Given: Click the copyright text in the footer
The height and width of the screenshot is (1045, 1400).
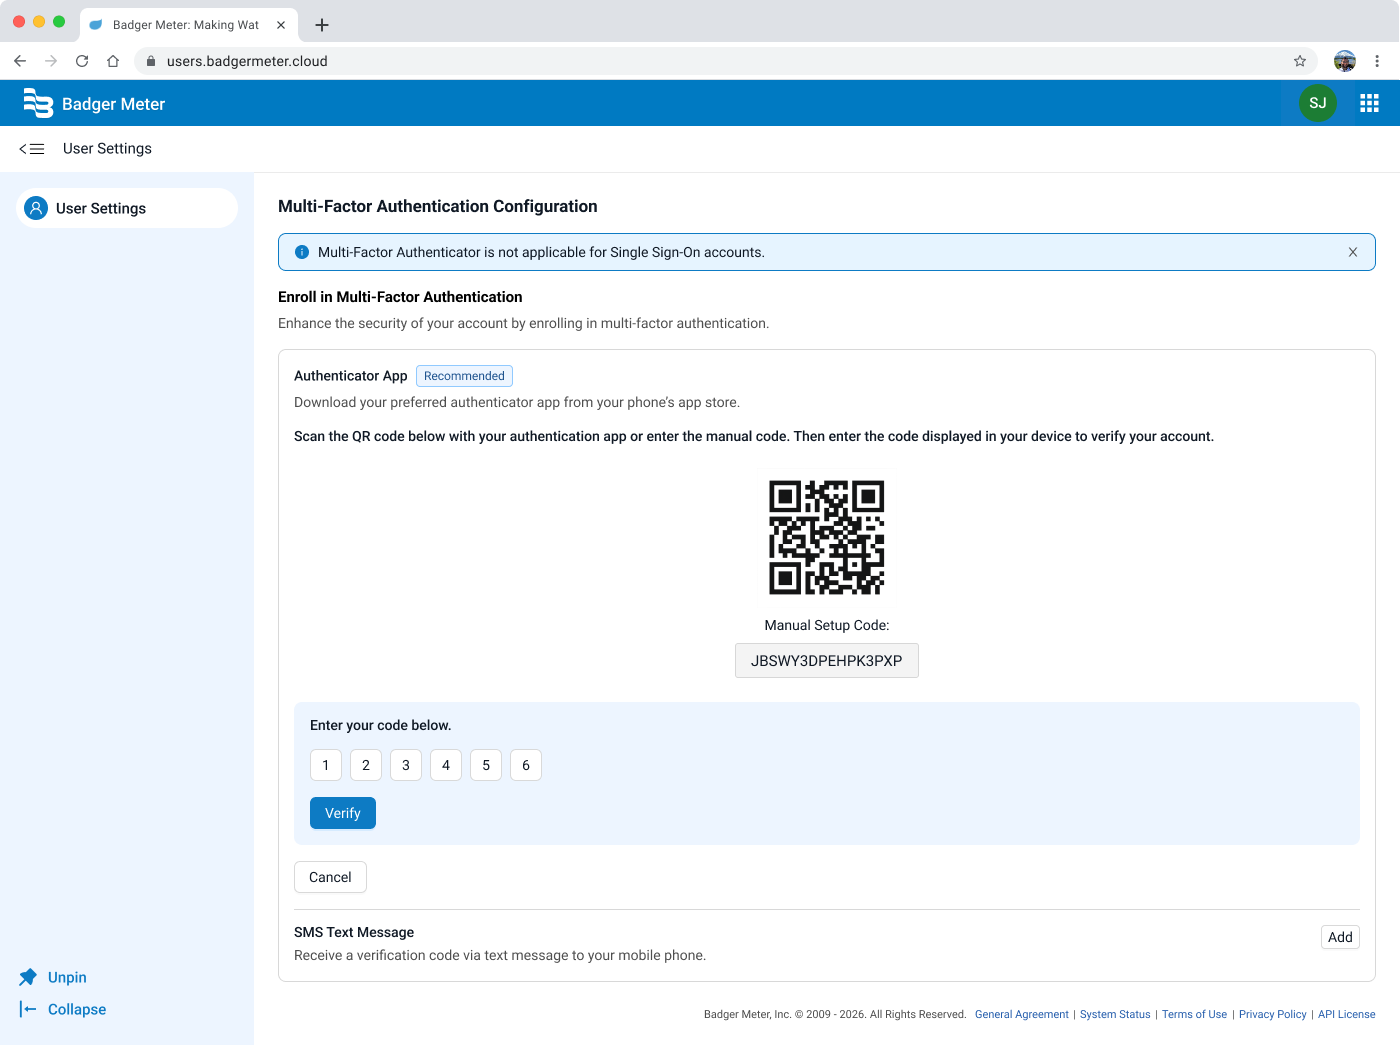Looking at the screenshot, I should pyautogui.click(x=835, y=1014).
